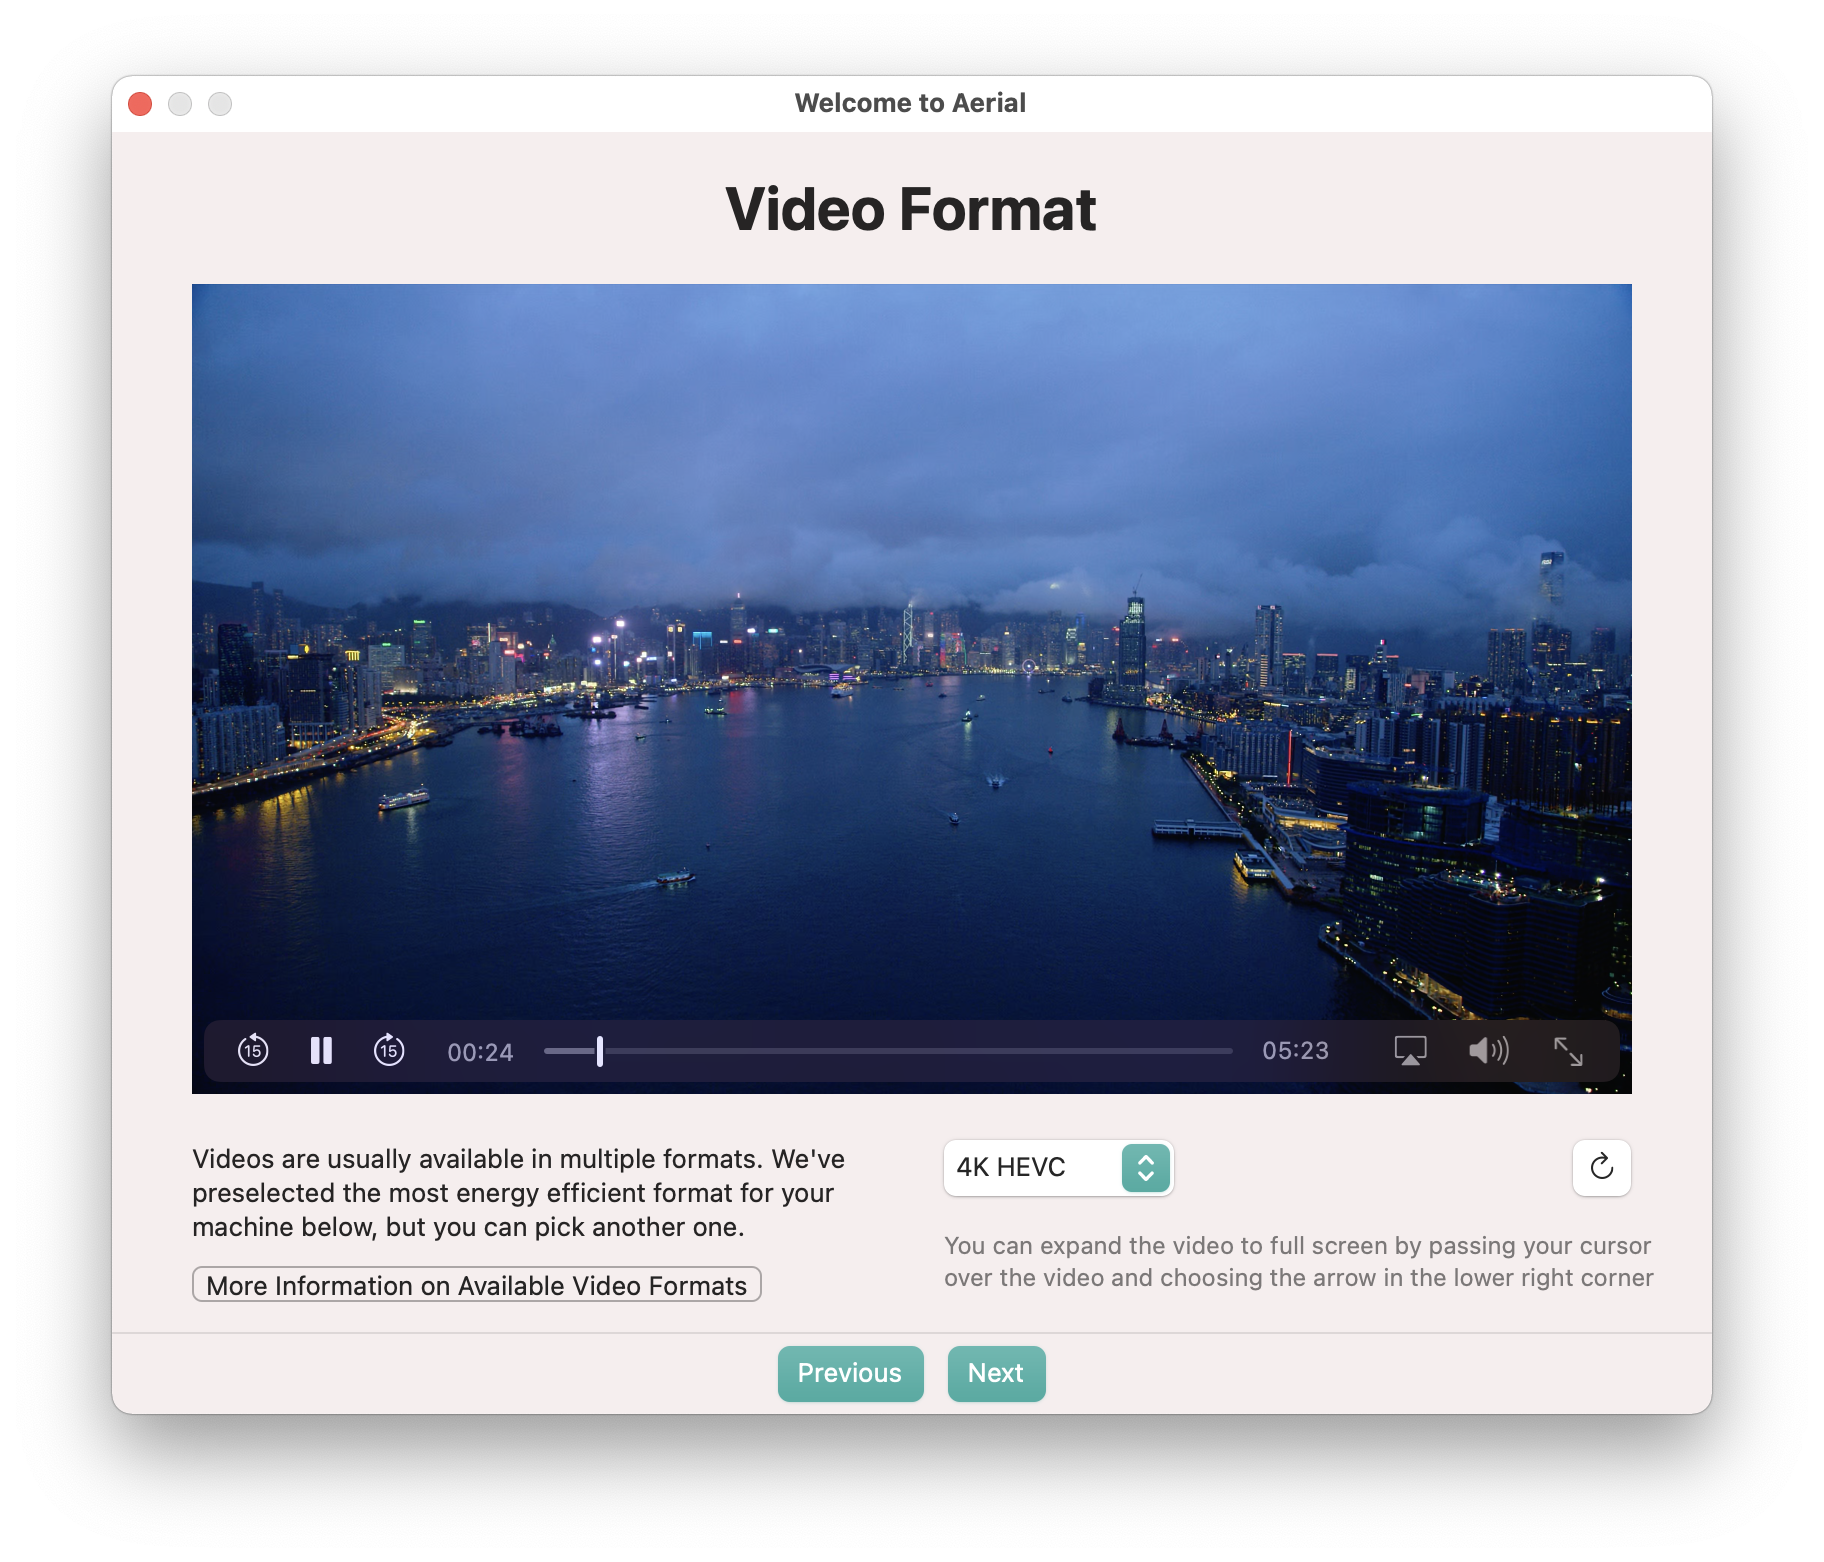Go back with the Previous button
The height and width of the screenshot is (1562, 1824).
pos(850,1374)
